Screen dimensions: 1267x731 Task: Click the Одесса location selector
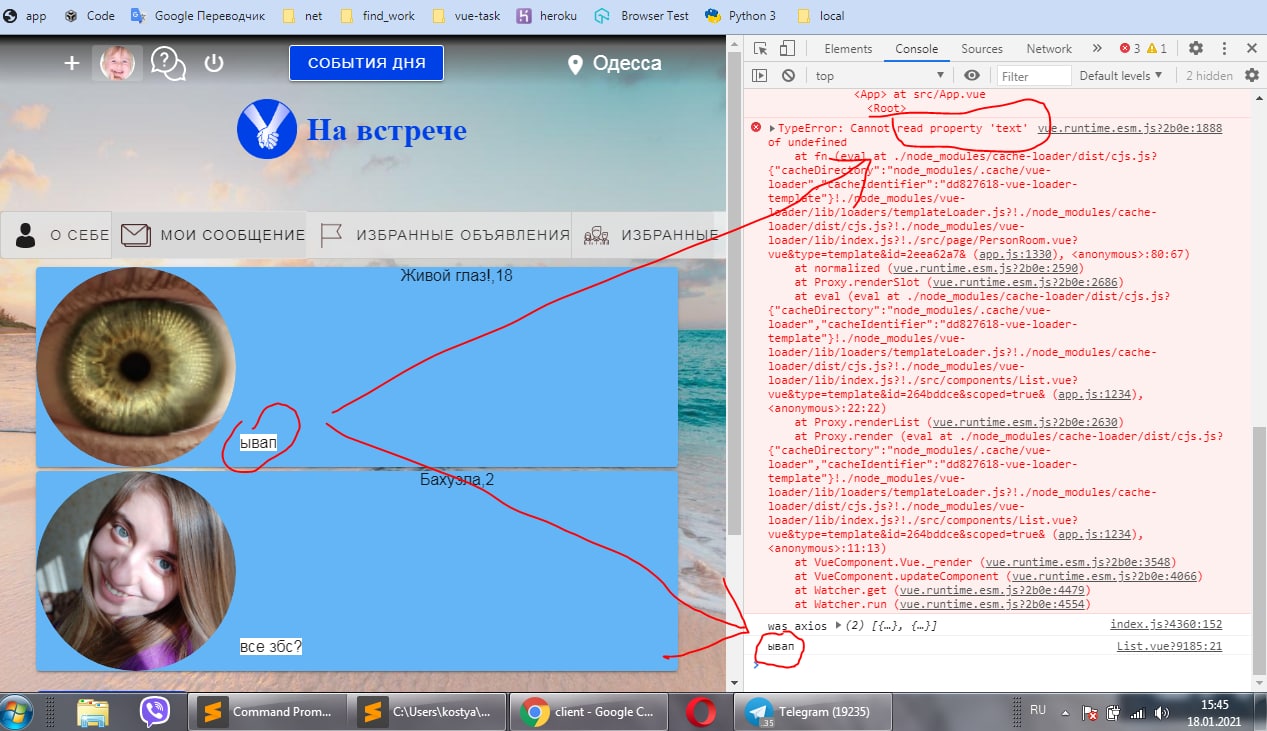click(x=614, y=64)
